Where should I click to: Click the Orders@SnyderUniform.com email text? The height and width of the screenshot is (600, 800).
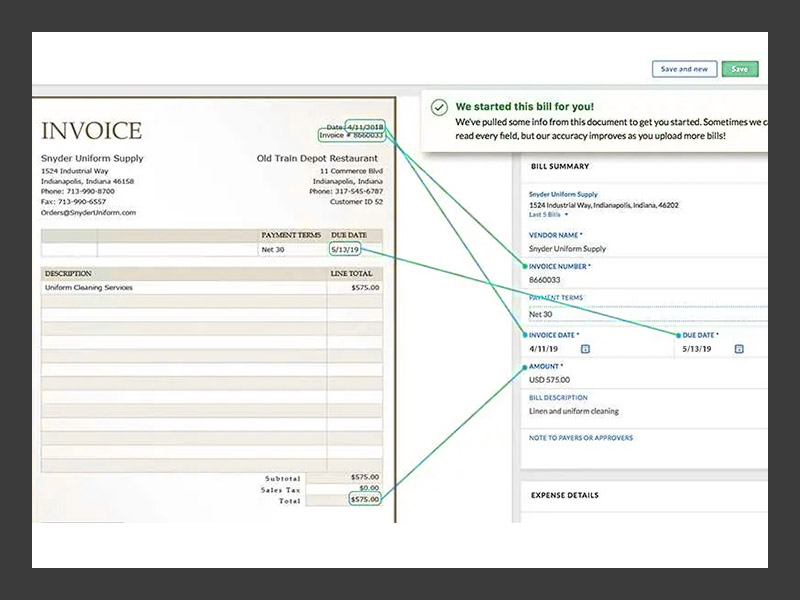click(88, 213)
